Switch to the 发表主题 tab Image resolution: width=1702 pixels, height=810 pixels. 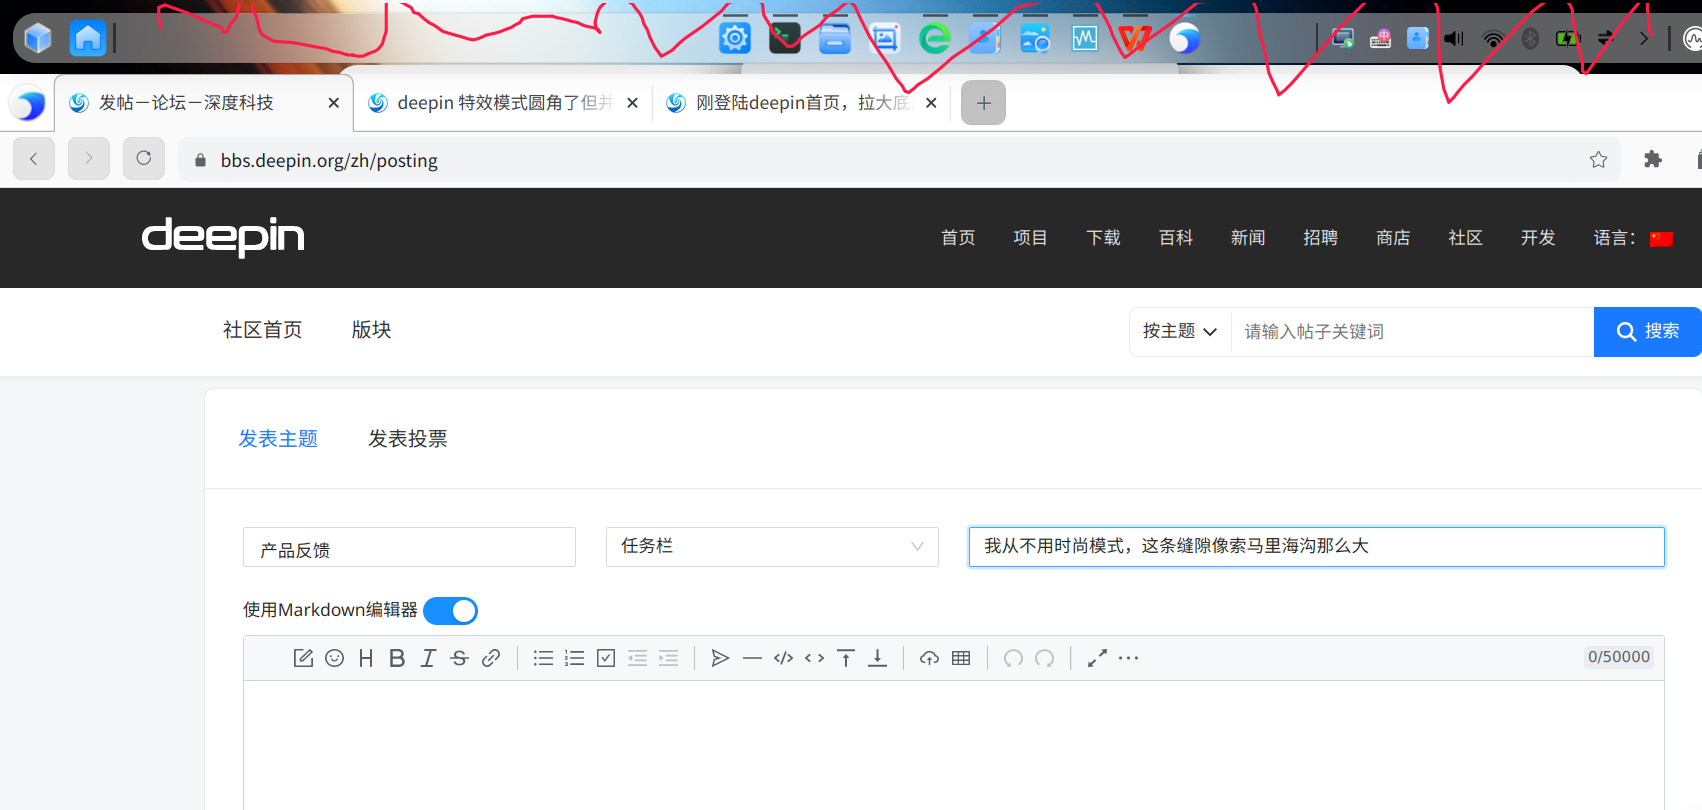pyautogui.click(x=278, y=439)
